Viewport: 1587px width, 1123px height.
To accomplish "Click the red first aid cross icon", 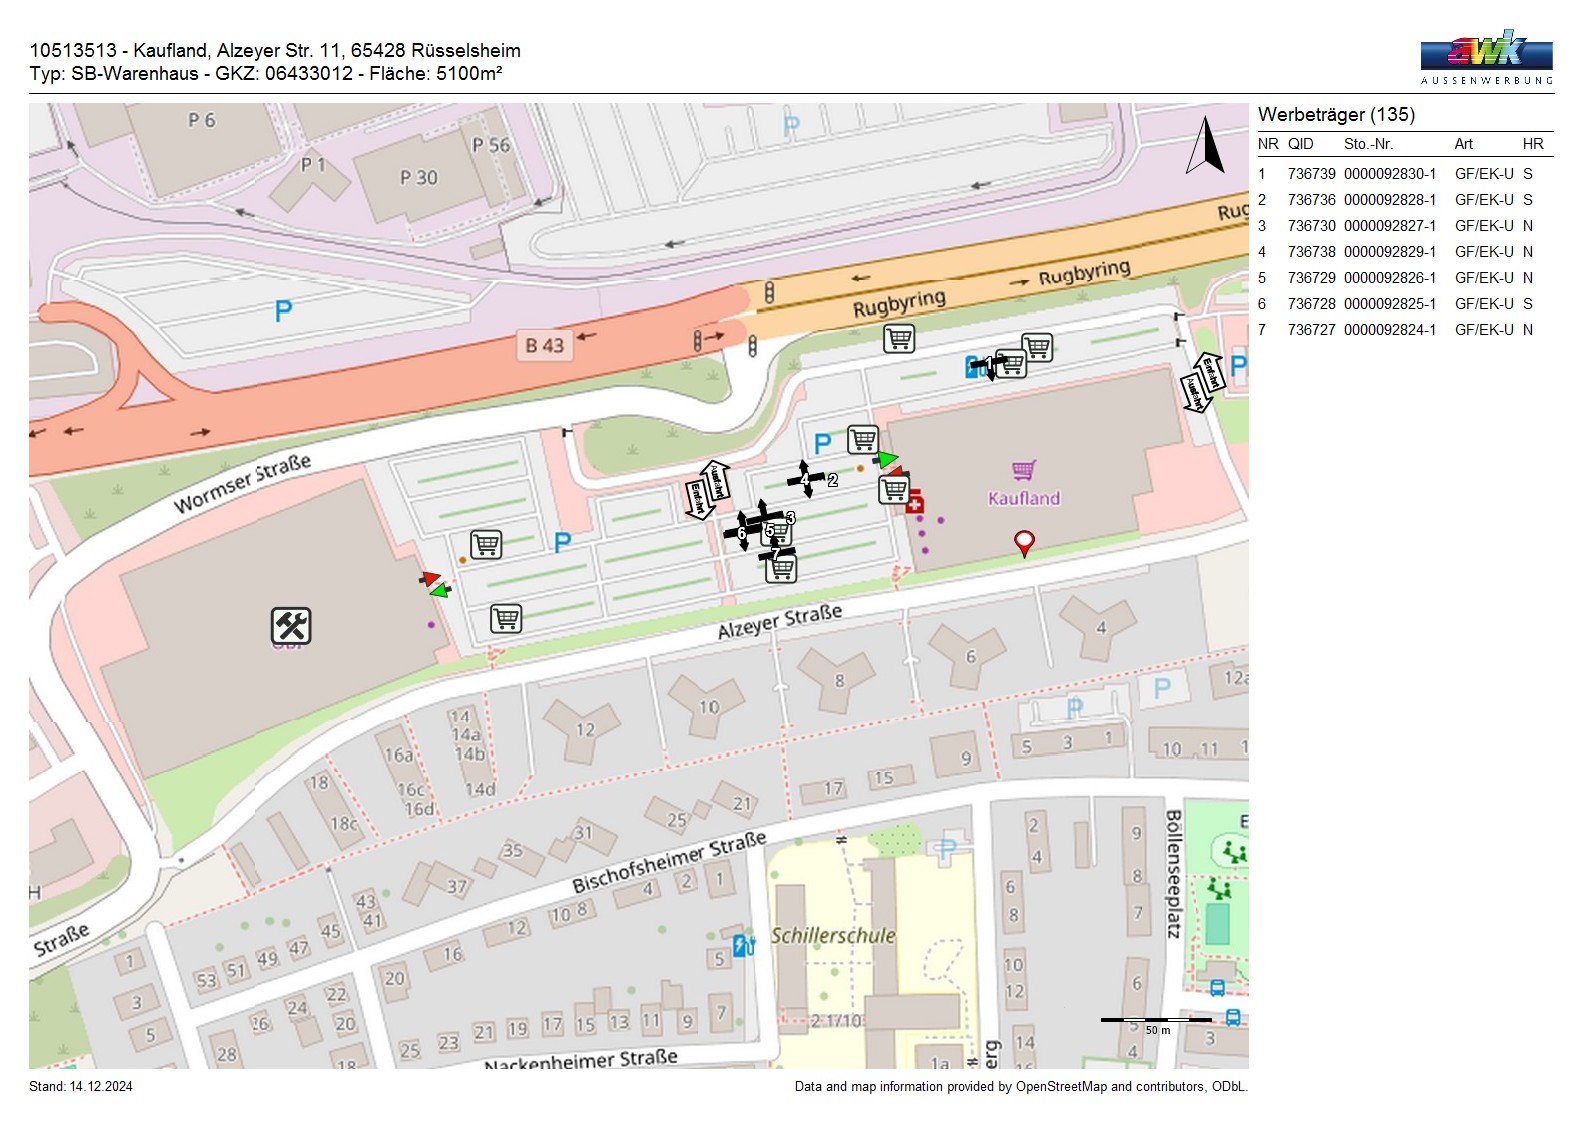I will 914,505.
